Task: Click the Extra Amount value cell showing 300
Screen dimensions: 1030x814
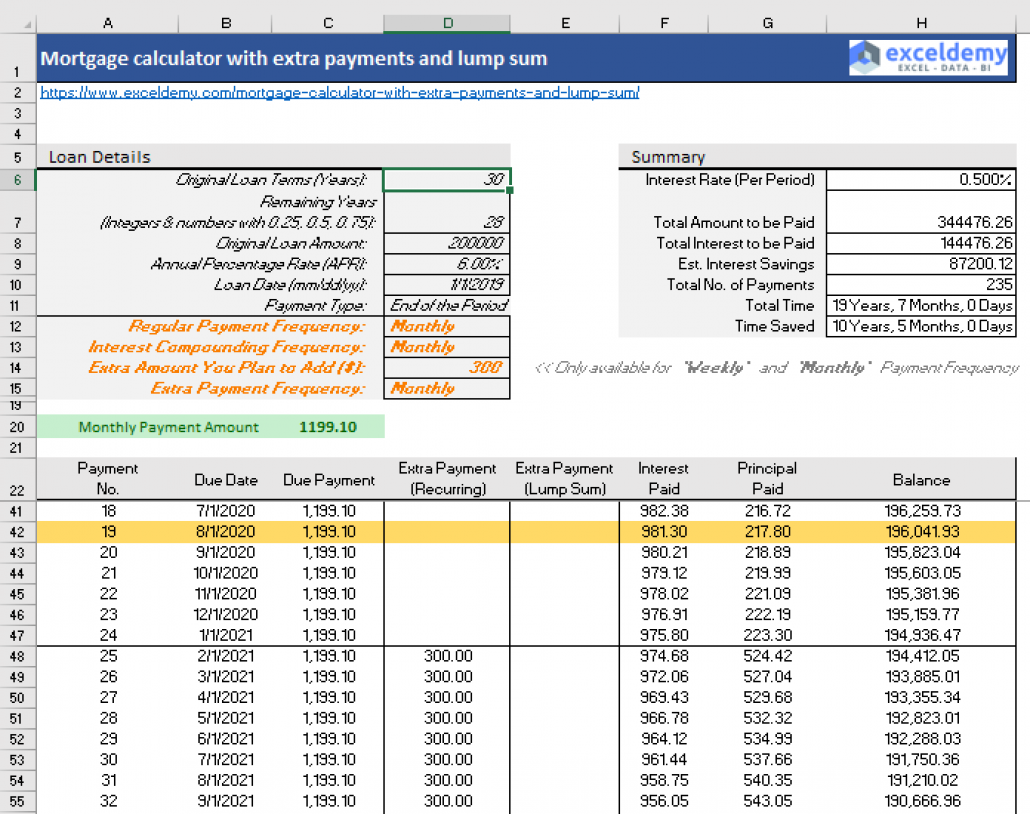Action: tap(447, 368)
